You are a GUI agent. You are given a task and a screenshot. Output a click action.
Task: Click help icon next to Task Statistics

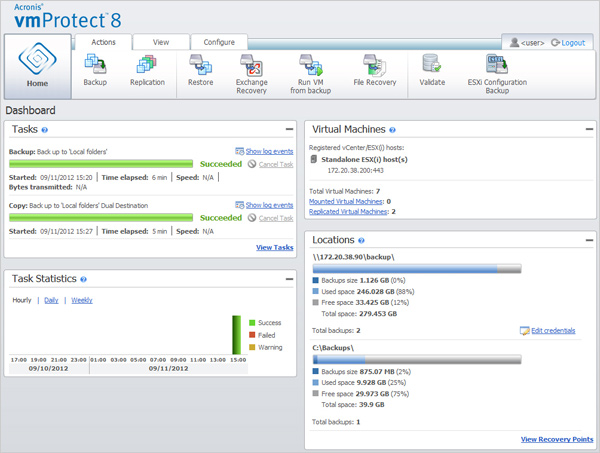pyautogui.click(x=83, y=279)
